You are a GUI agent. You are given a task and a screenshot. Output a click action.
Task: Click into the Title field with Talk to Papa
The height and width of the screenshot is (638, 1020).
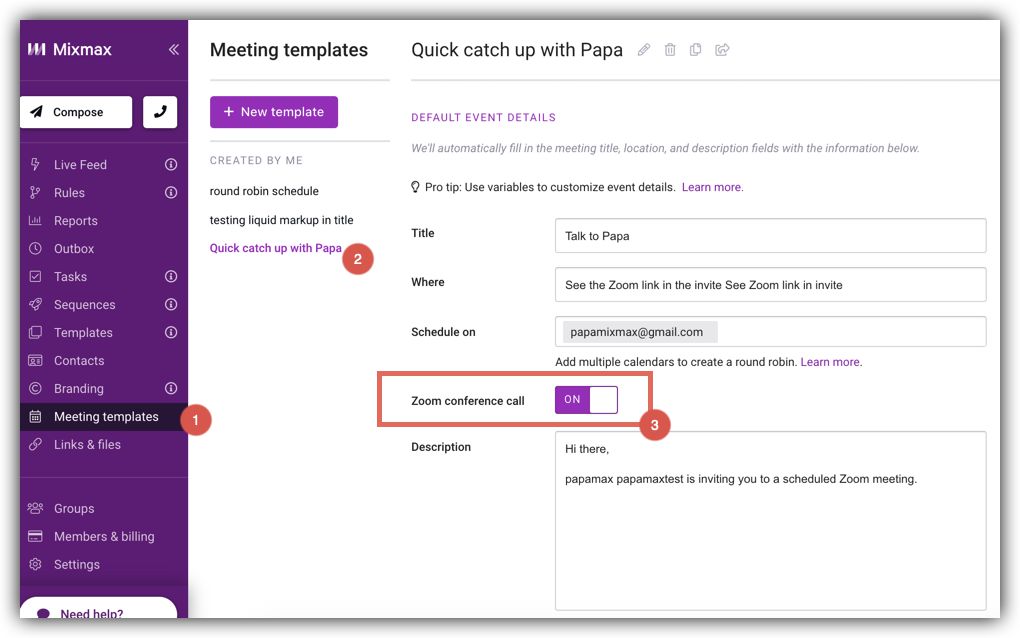770,235
